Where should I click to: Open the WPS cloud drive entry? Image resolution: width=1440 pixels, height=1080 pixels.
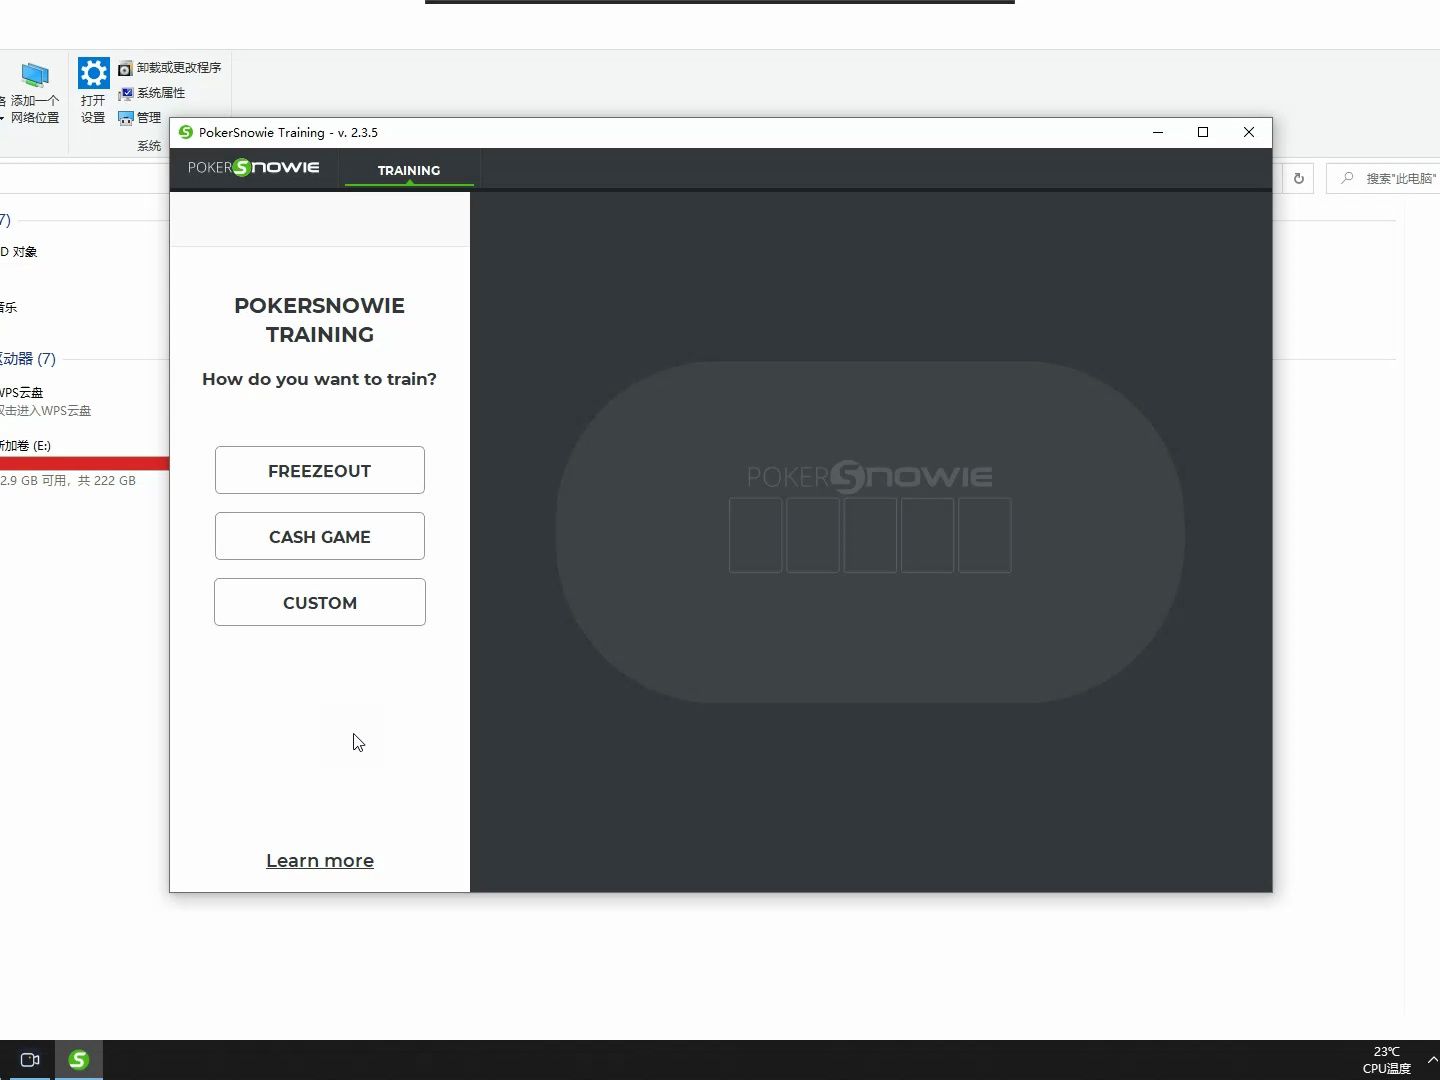click(x=48, y=401)
